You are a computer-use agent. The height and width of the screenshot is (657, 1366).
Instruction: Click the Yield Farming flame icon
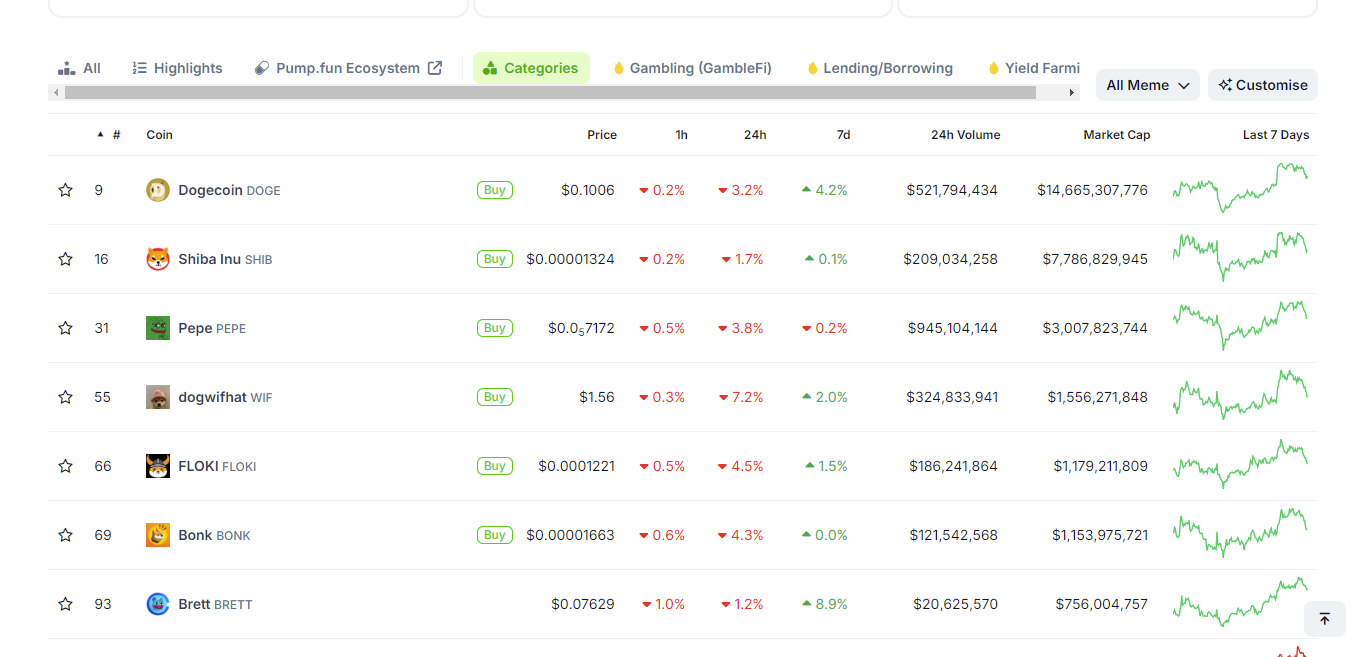[994, 68]
